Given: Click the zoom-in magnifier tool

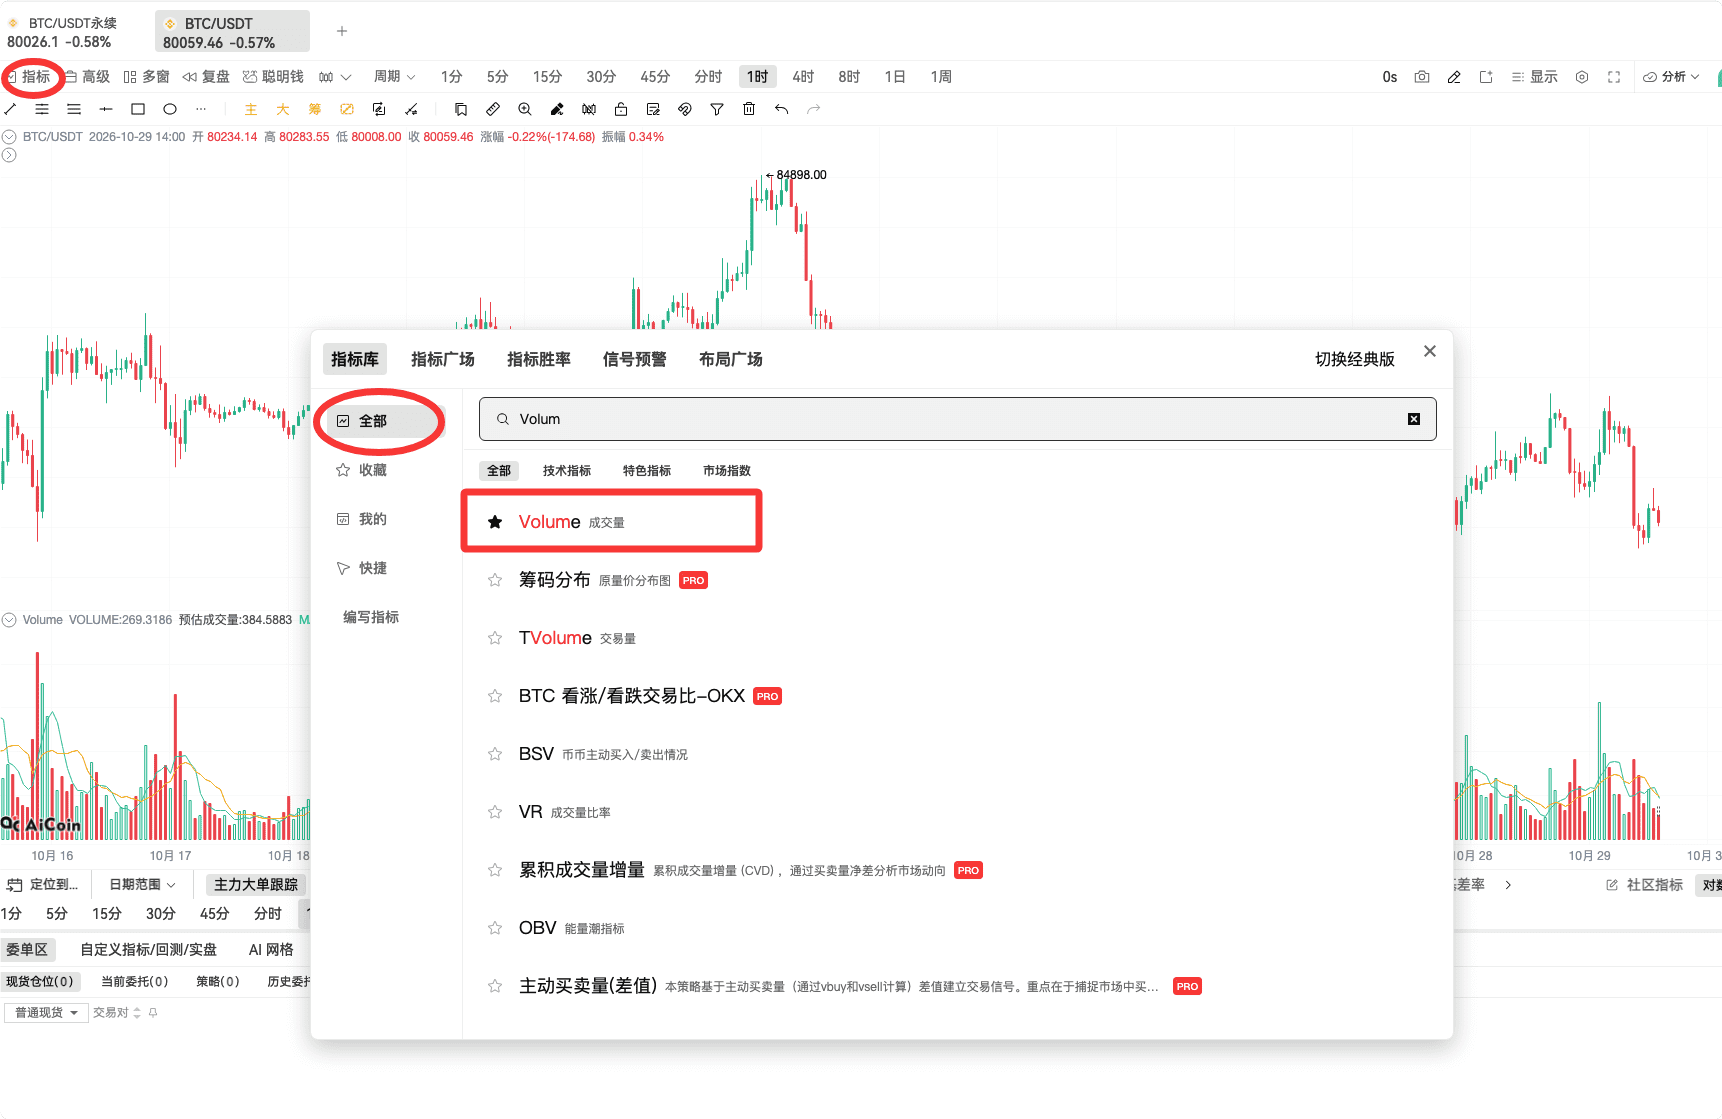Looking at the screenshot, I should [525, 109].
